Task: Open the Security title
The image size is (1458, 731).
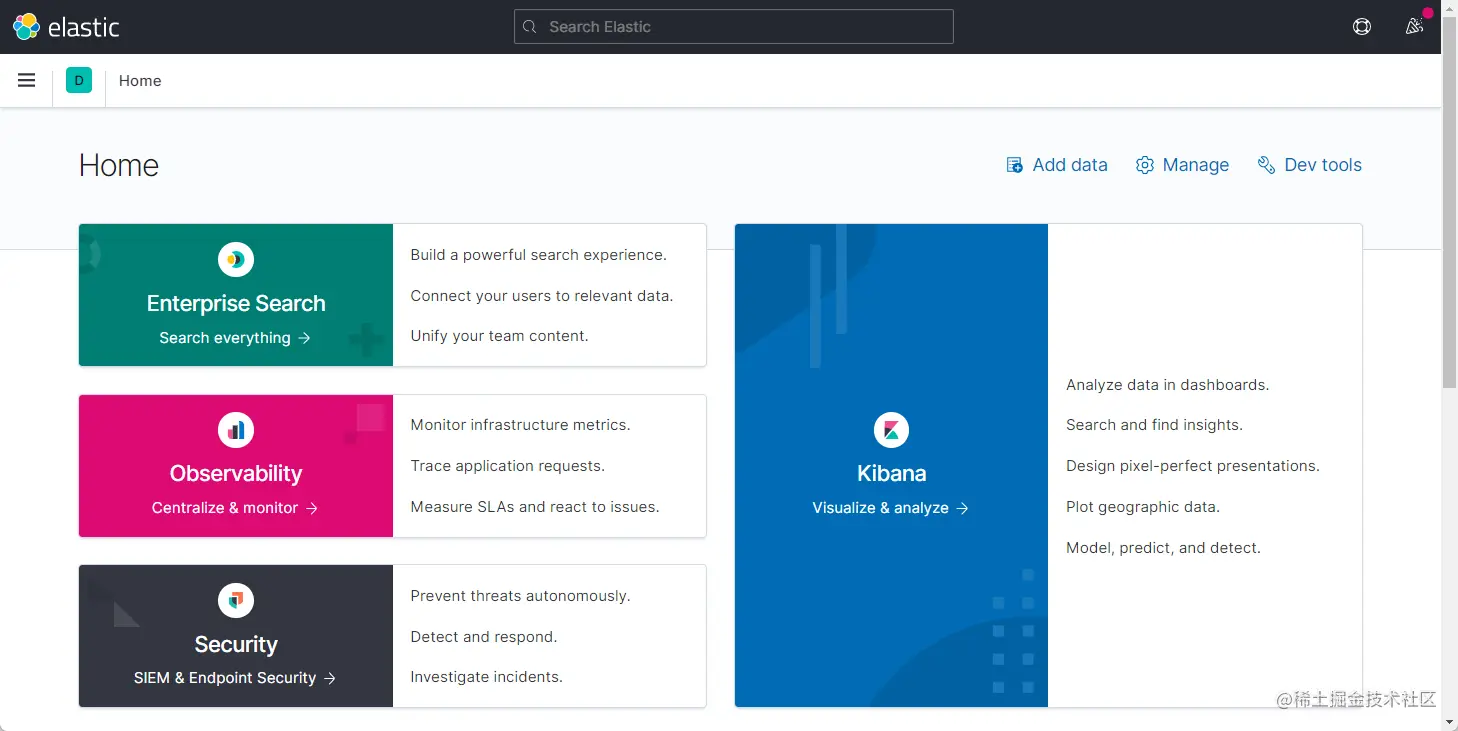Action: 236,644
